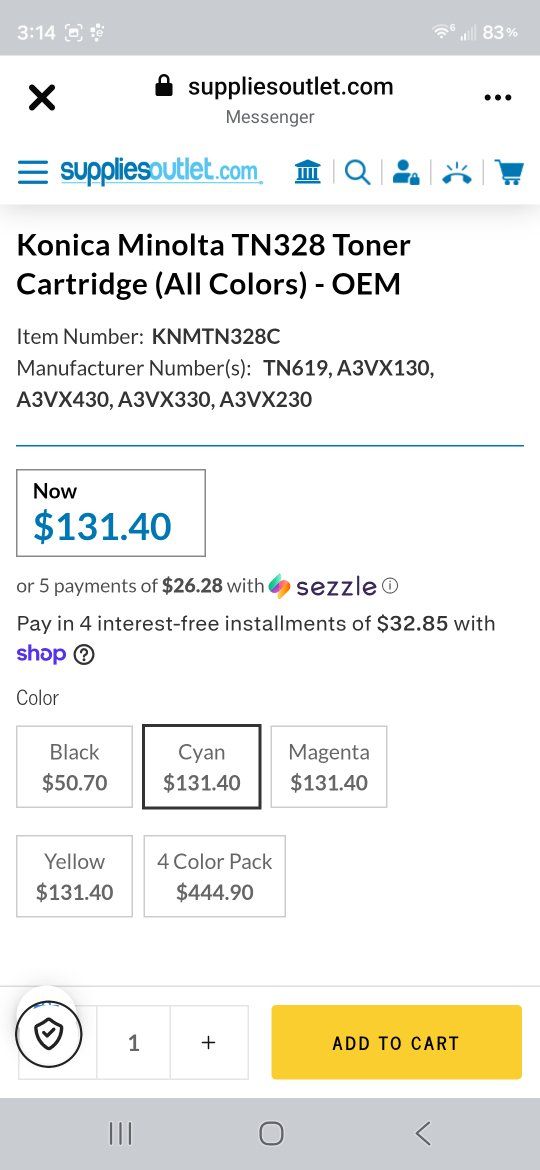Viewport: 540px width, 1170px height.
Task: Tap the Sezzle info icon
Action: 390,586
